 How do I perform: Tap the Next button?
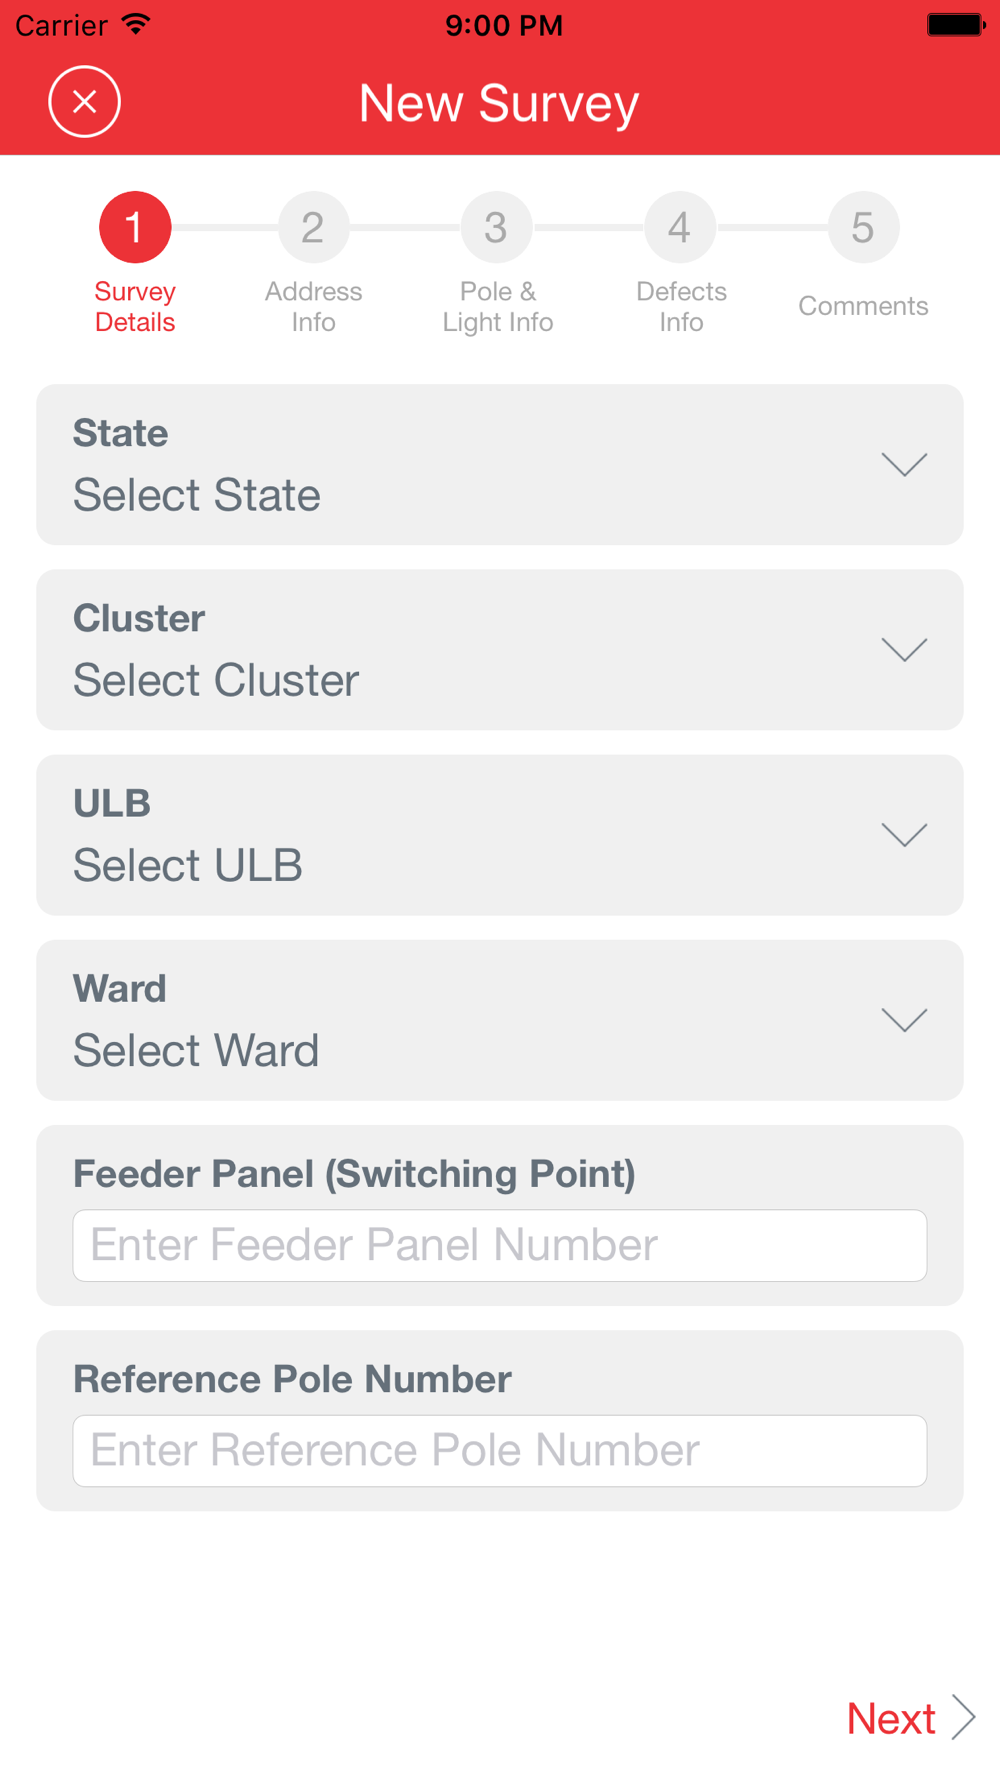891,1718
